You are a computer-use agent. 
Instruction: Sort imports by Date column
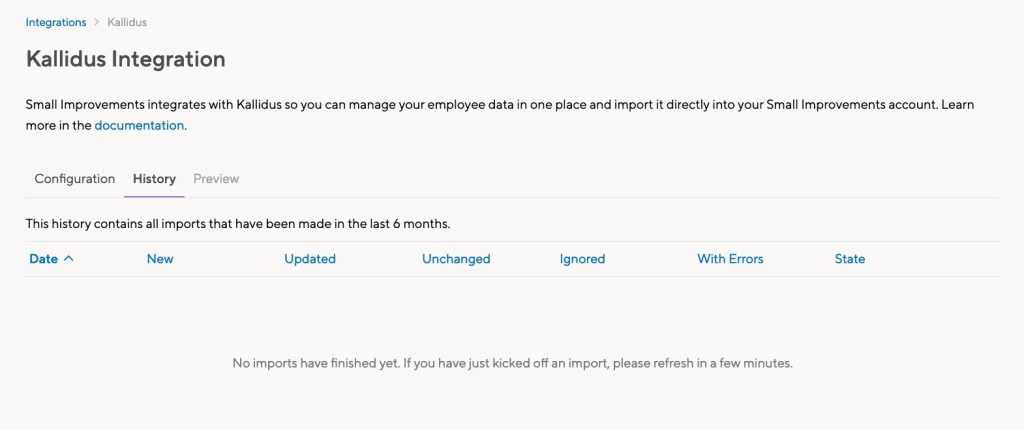point(44,259)
